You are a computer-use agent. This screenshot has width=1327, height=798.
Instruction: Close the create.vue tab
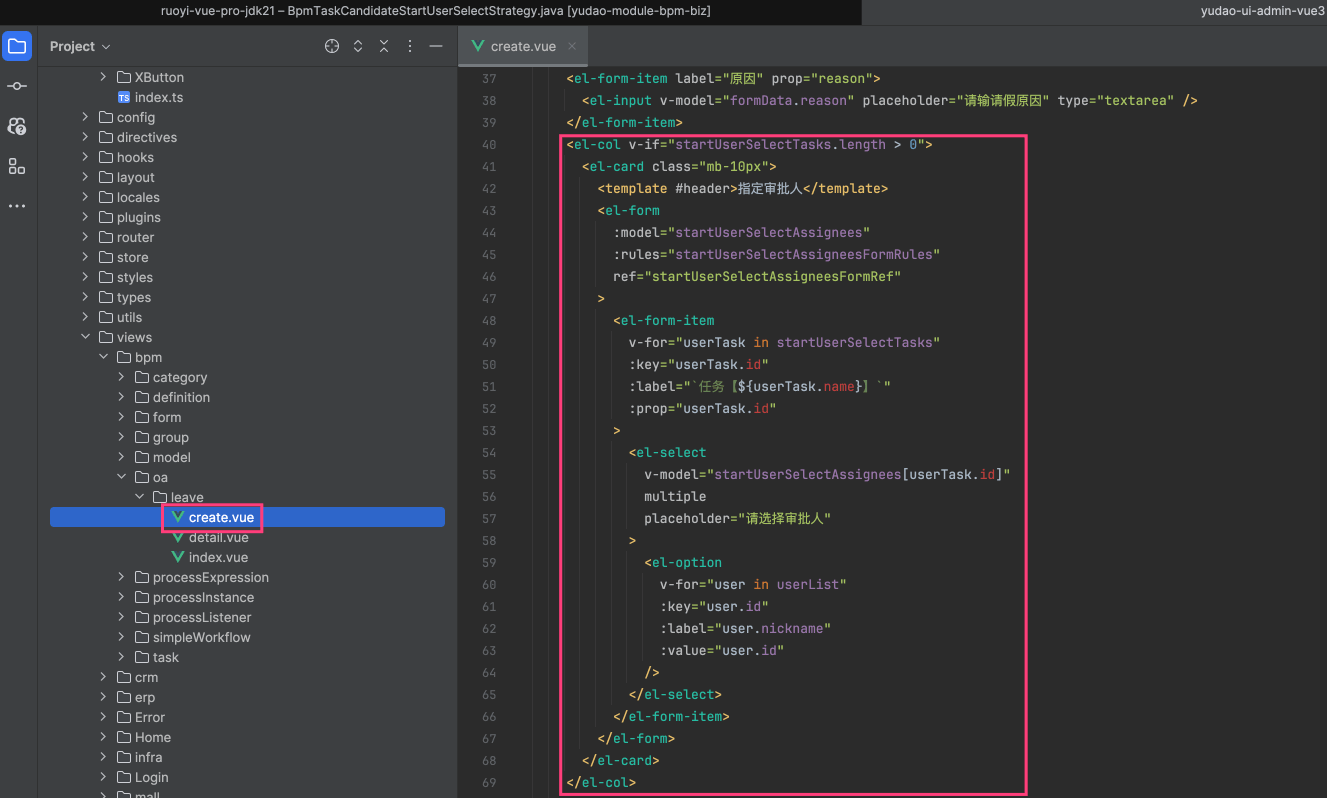pyautogui.click(x=572, y=46)
